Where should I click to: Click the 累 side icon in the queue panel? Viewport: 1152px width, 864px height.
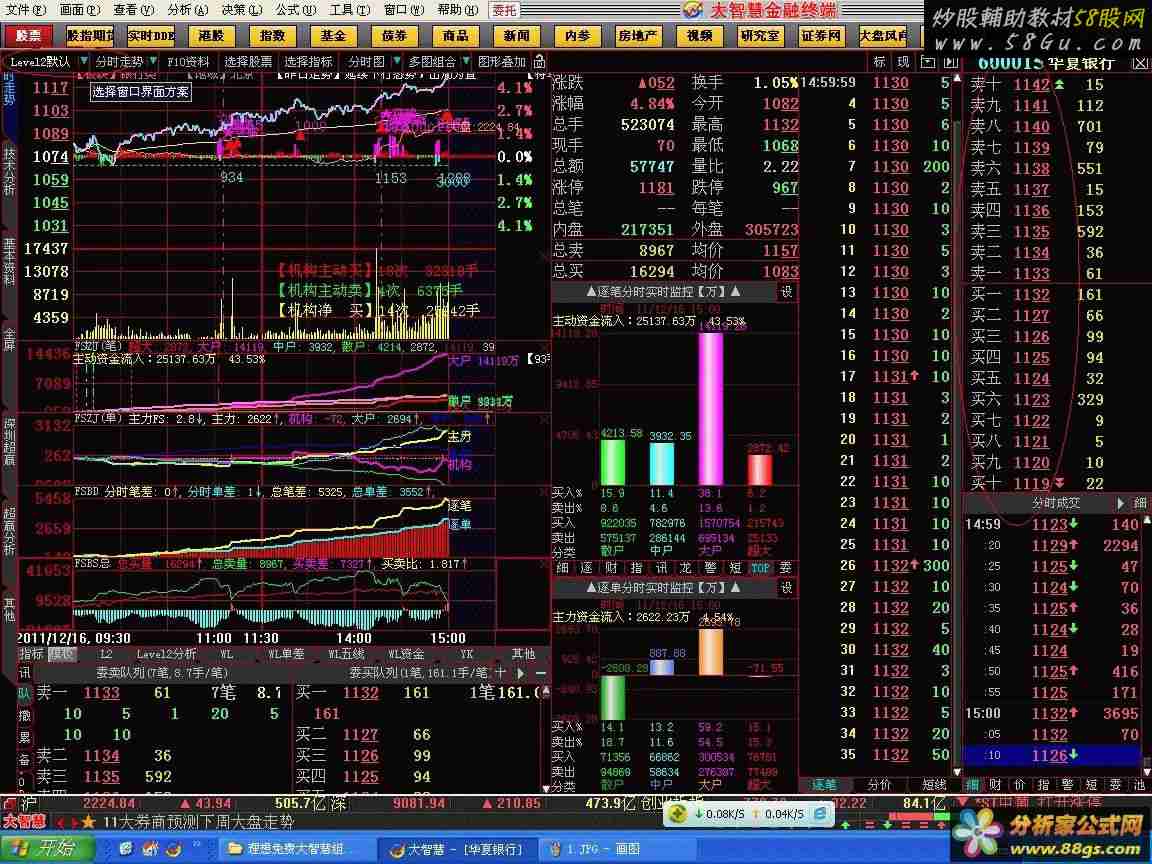(24, 736)
